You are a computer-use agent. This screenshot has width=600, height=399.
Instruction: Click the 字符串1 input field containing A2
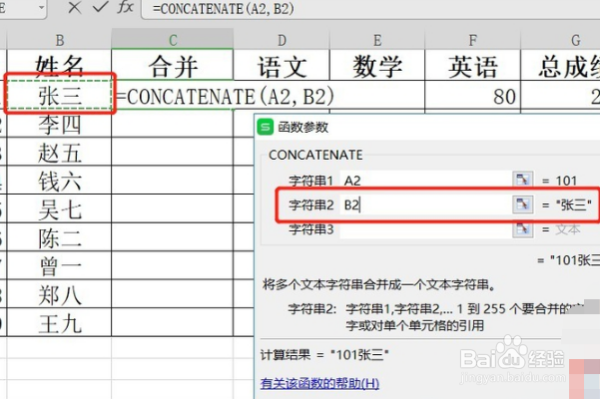point(426,180)
